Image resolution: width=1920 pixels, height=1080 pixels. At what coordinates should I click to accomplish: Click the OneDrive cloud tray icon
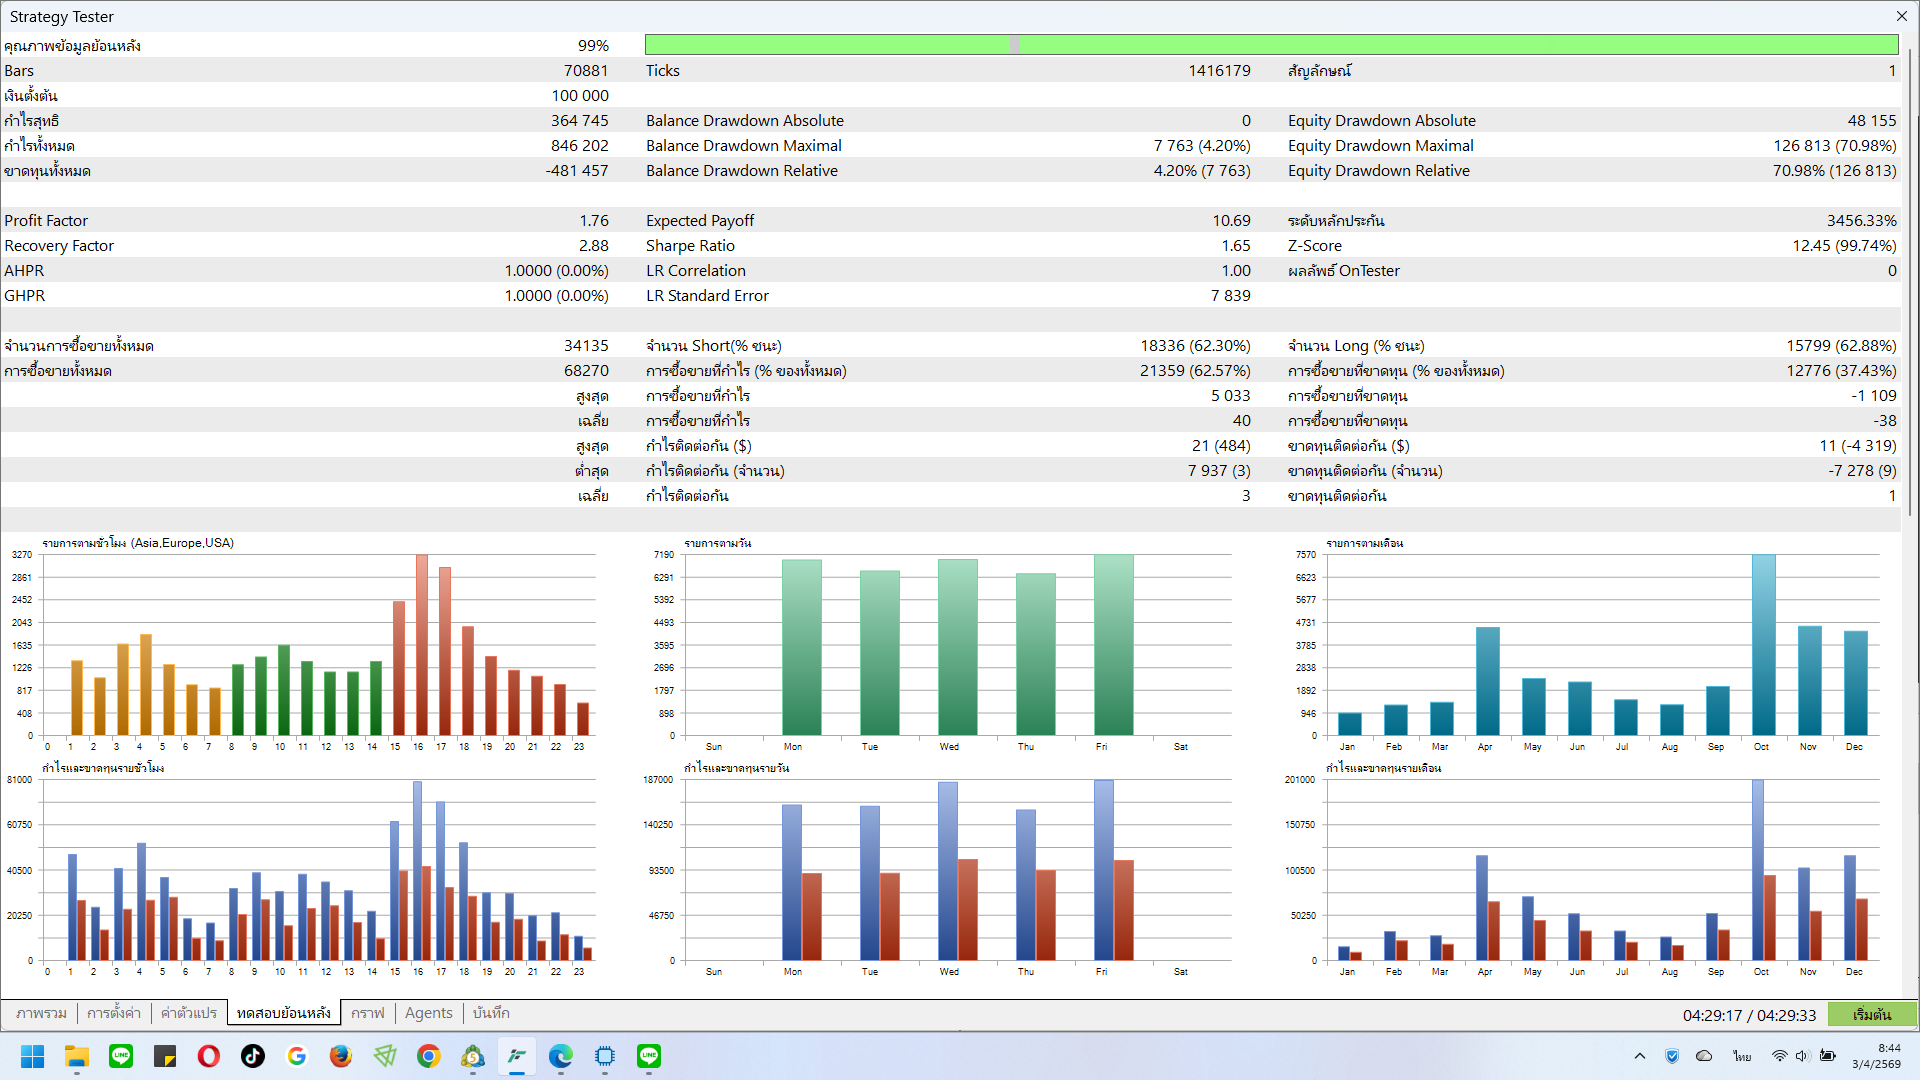pos(1705,1056)
